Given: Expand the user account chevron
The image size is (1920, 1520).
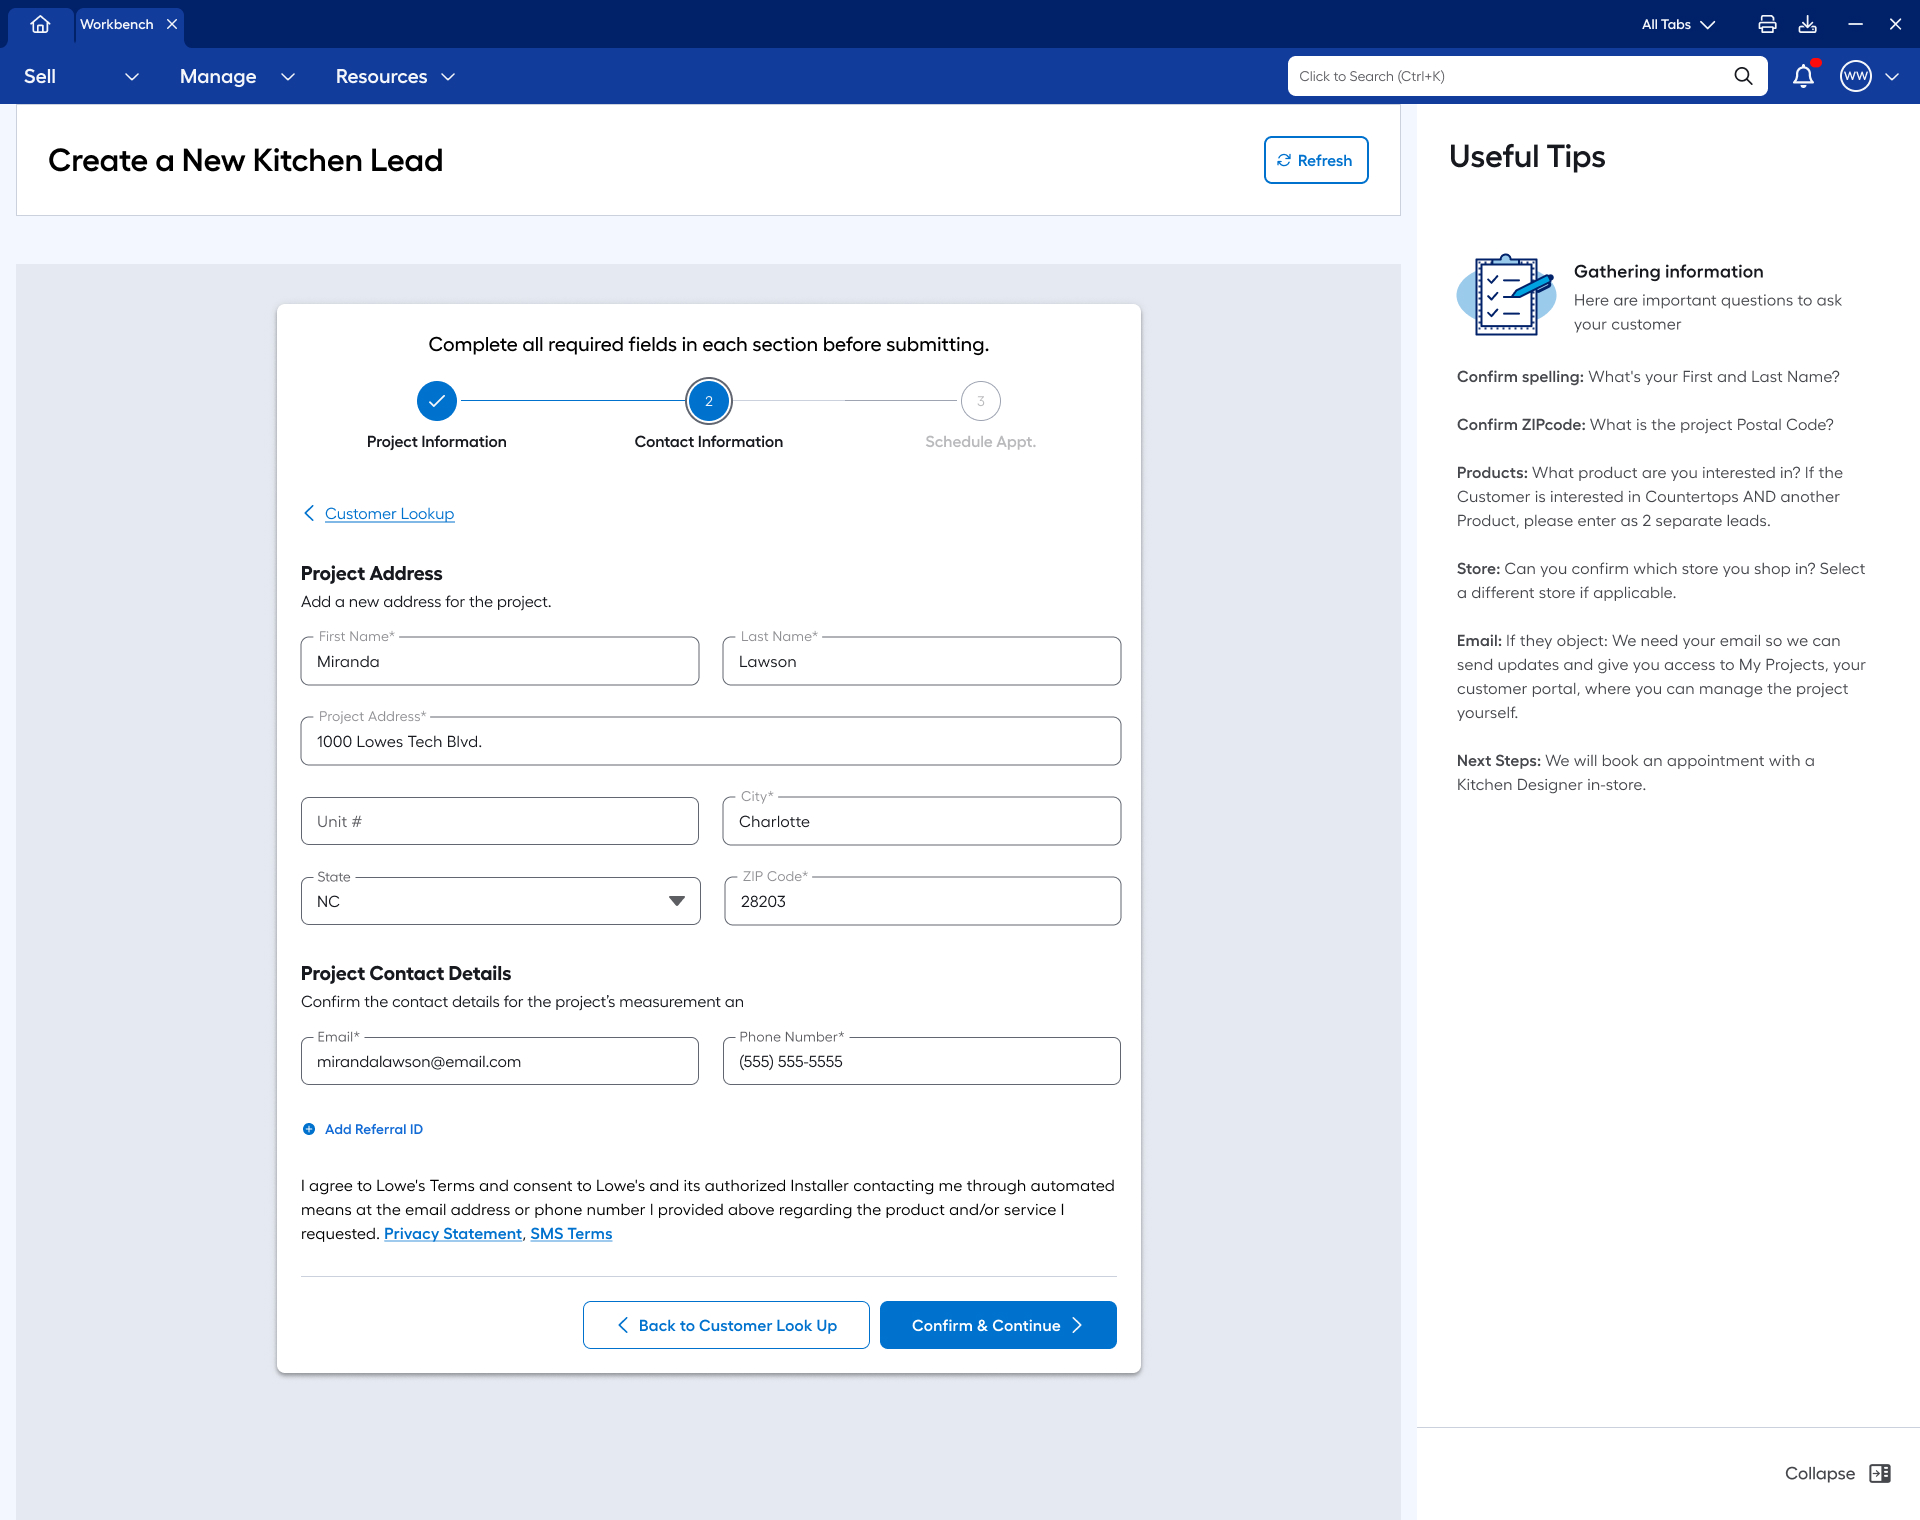Looking at the screenshot, I should [x=1892, y=76].
